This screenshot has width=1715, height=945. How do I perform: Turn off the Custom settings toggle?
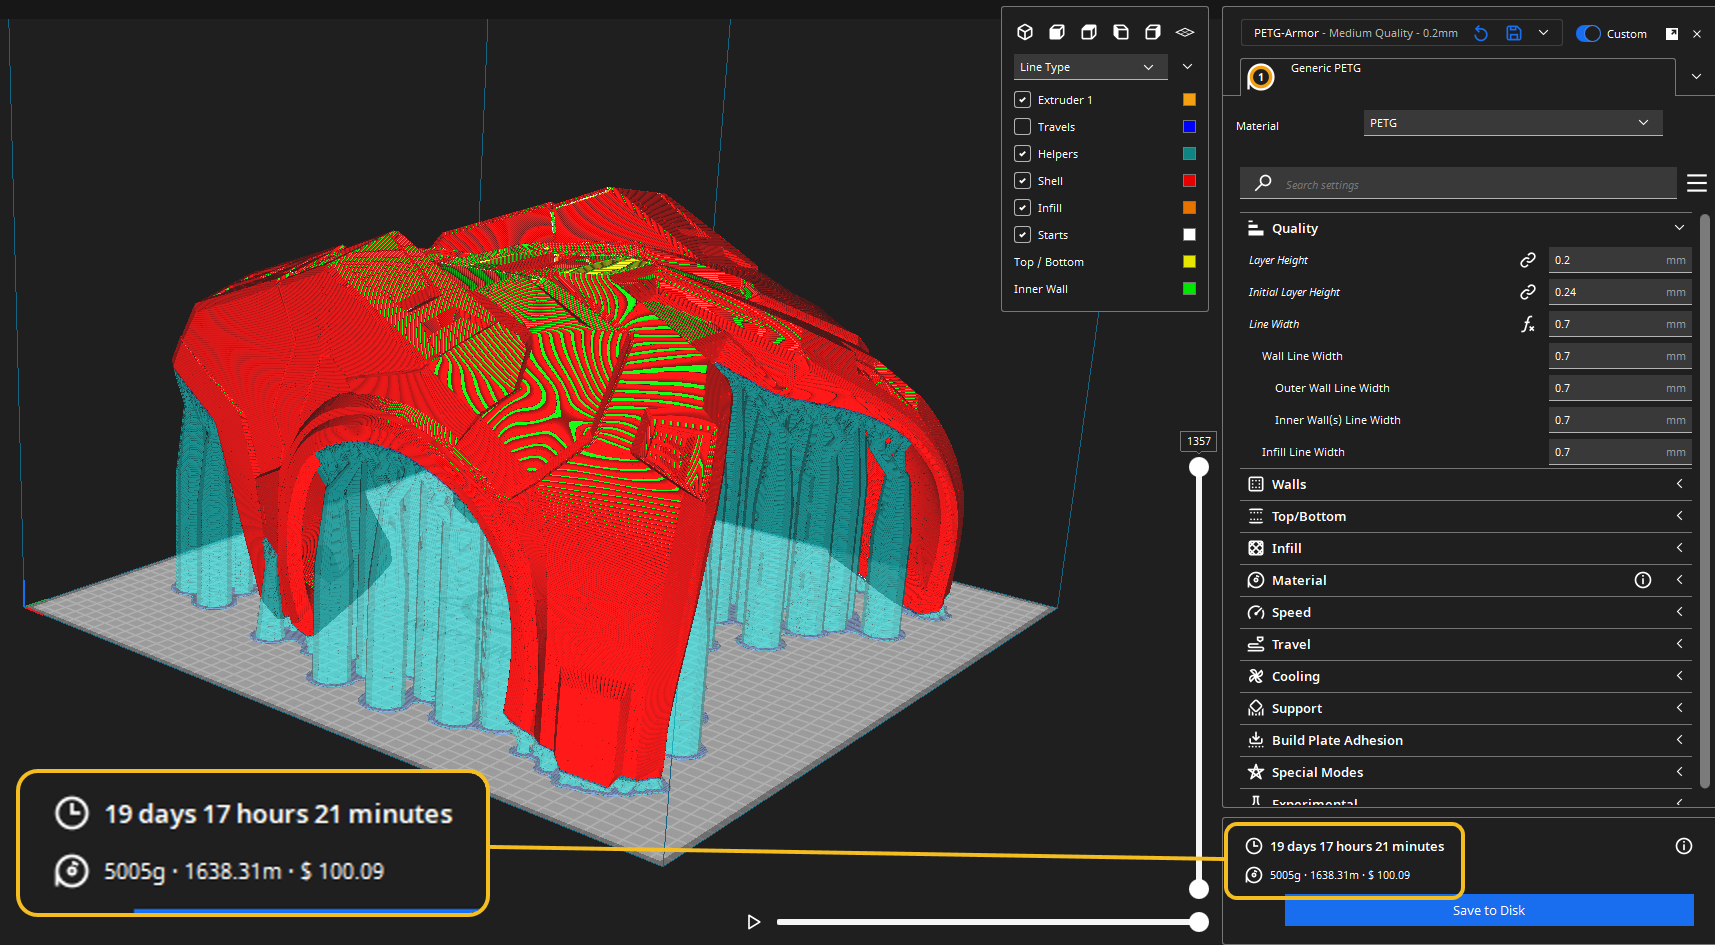[x=1588, y=34]
